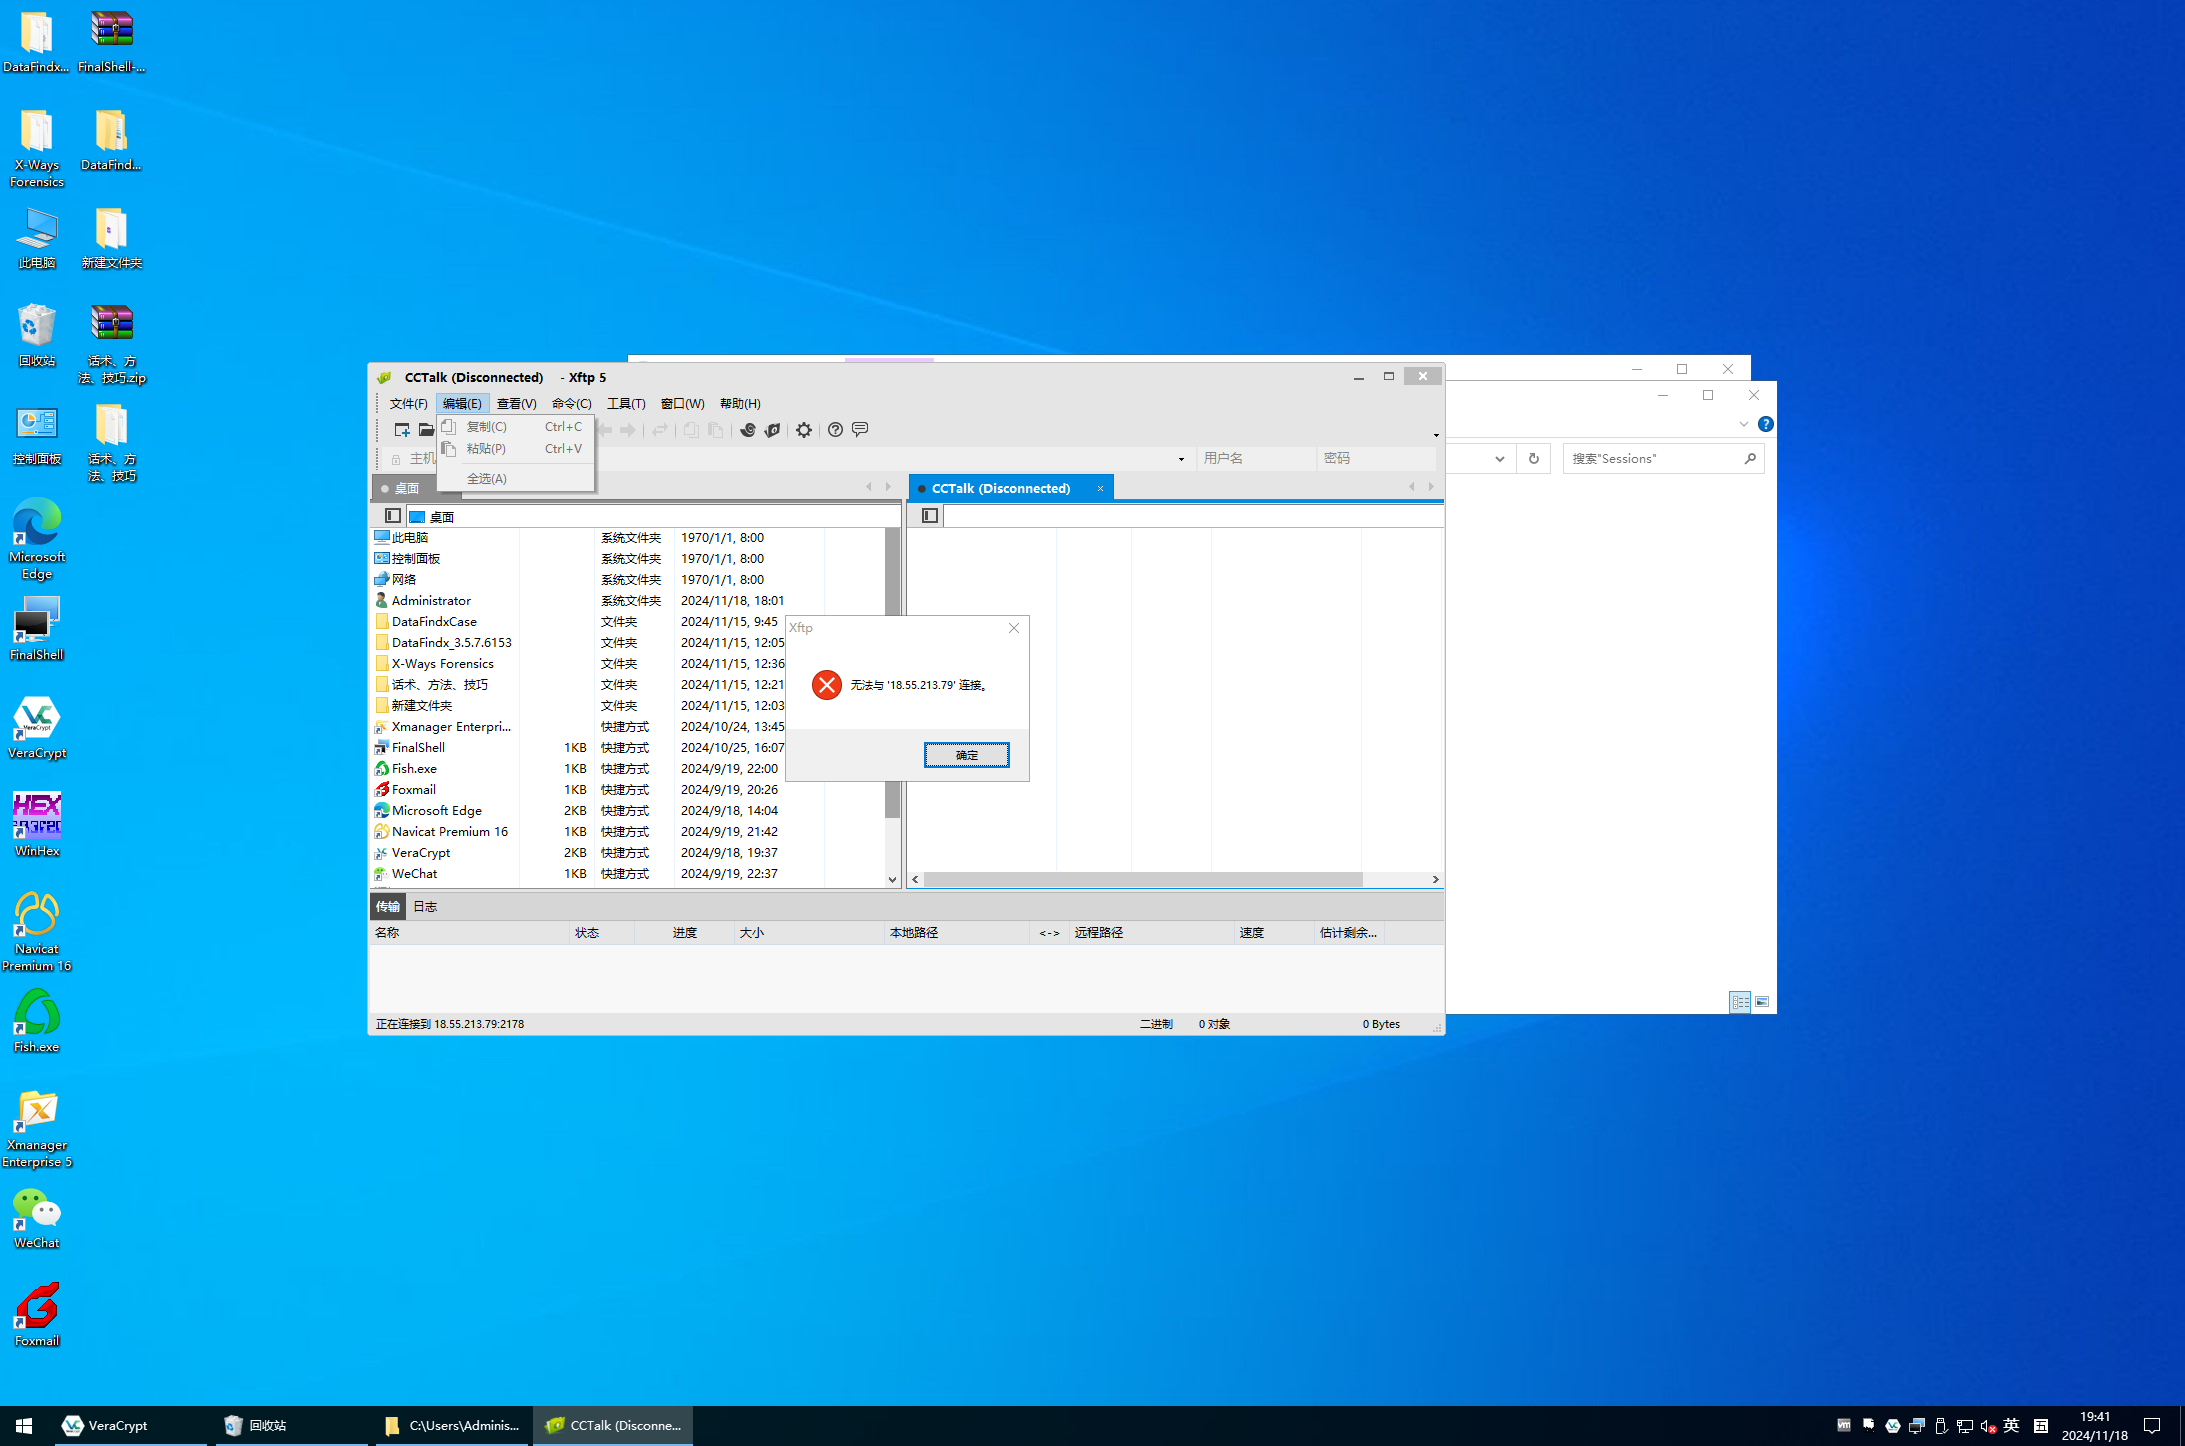Image resolution: width=2185 pixels, height=1446 pixels.
Task: Click the remote pane horizontal scrollbar left arrow
Action: (916, 880)
